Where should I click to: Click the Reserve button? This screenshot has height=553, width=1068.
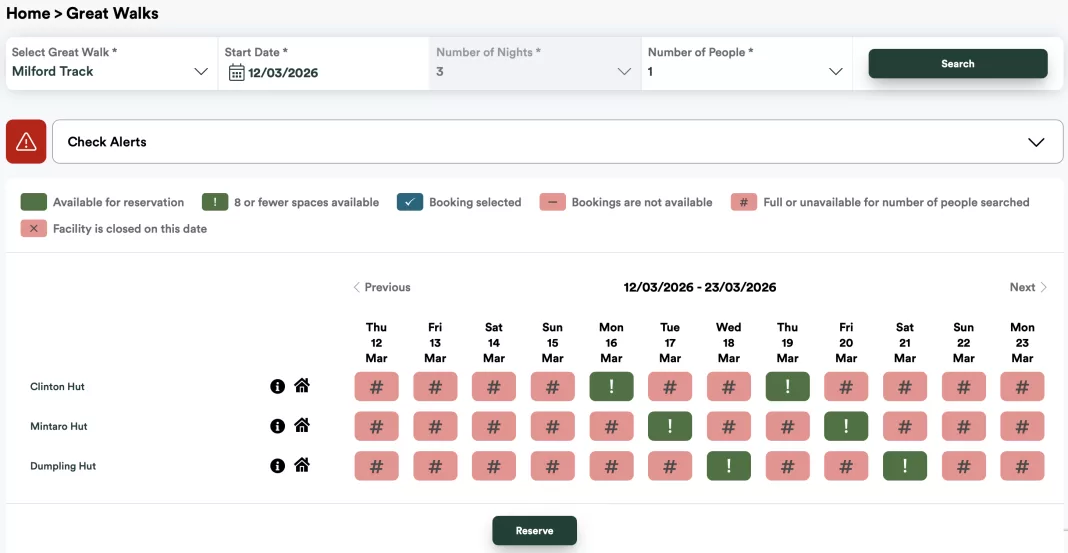pyautogui.click(x=535, y=531)
